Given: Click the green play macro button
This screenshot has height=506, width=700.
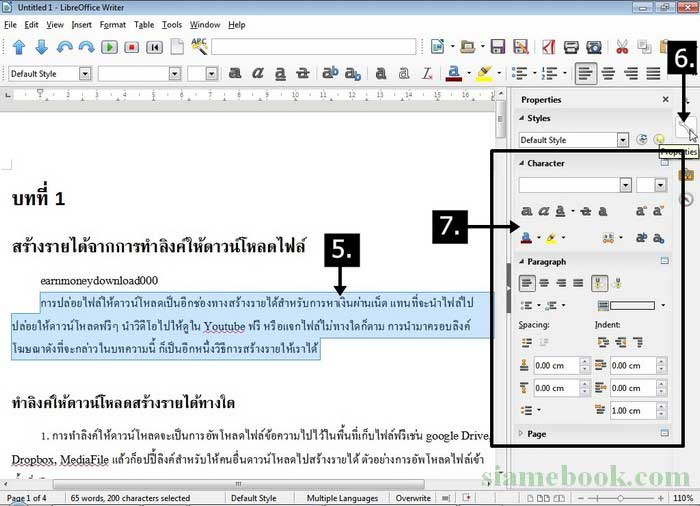Looking at the screenshot, I should click(109, 47).
